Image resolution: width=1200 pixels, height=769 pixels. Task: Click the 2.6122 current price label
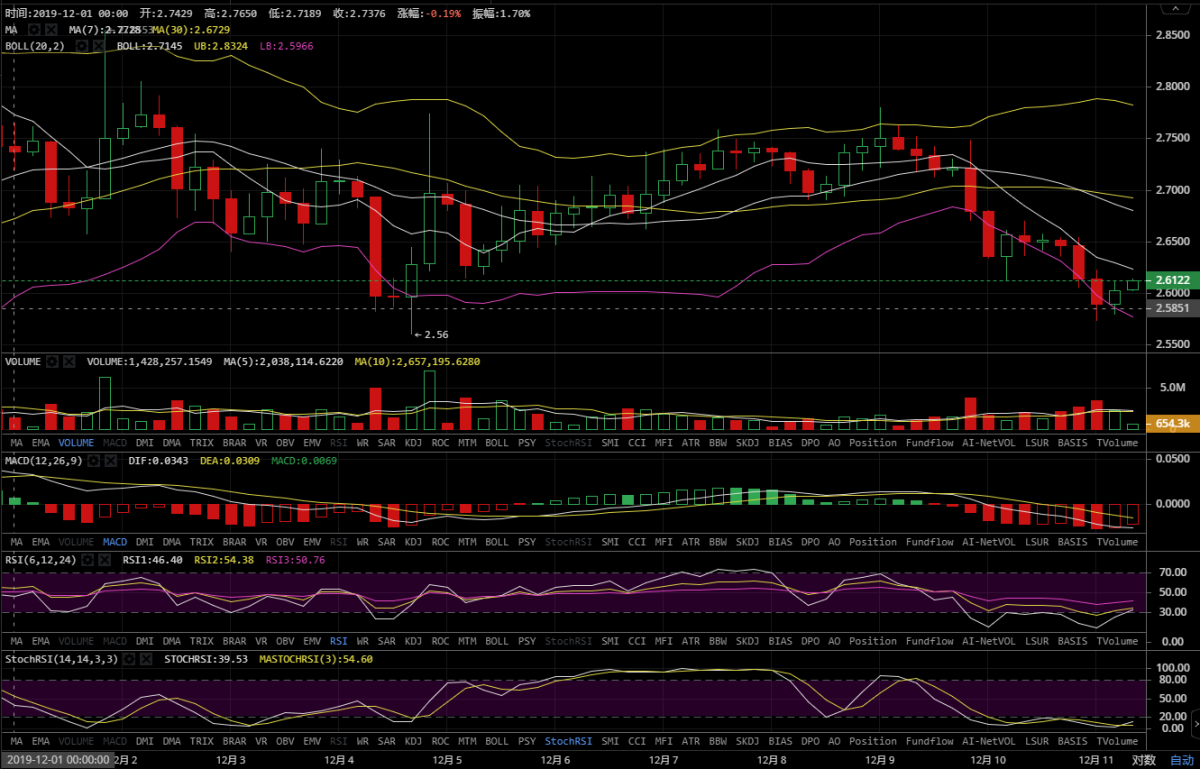tap(1171, 281)
